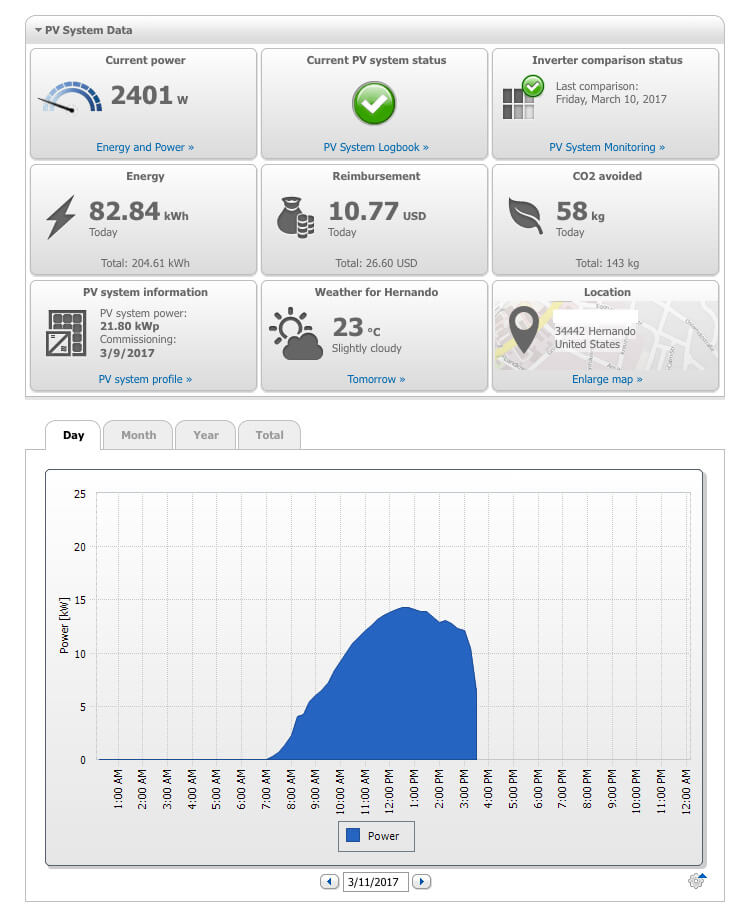Click the partly cloudy weather icon
750x917 pixels.
pyautogui.click(x=296, y=333)
